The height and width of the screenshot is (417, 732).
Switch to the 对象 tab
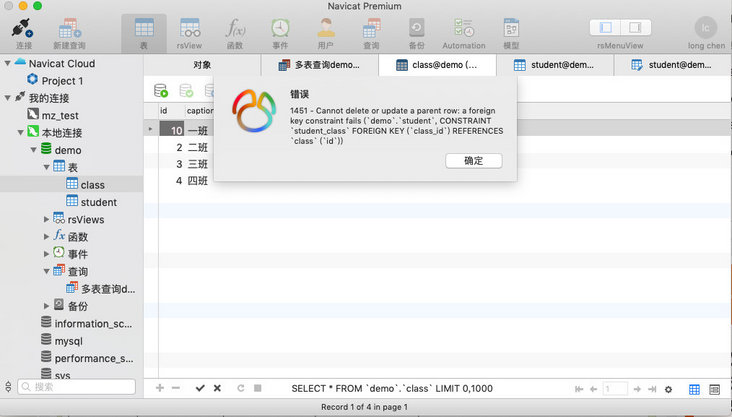click(202, 65)
